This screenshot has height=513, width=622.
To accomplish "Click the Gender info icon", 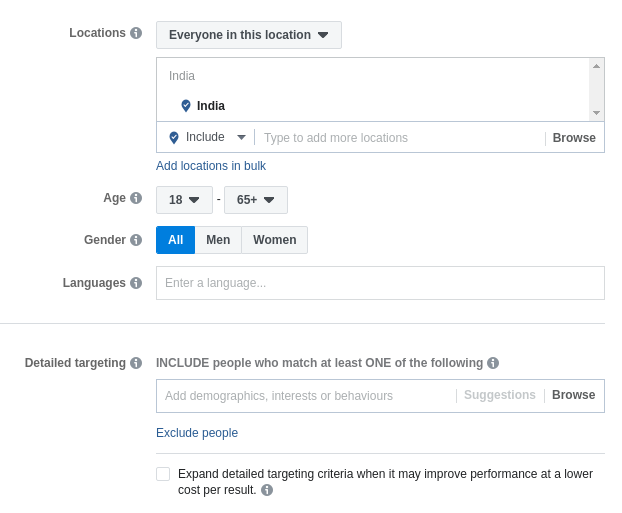I will point(136,240).
